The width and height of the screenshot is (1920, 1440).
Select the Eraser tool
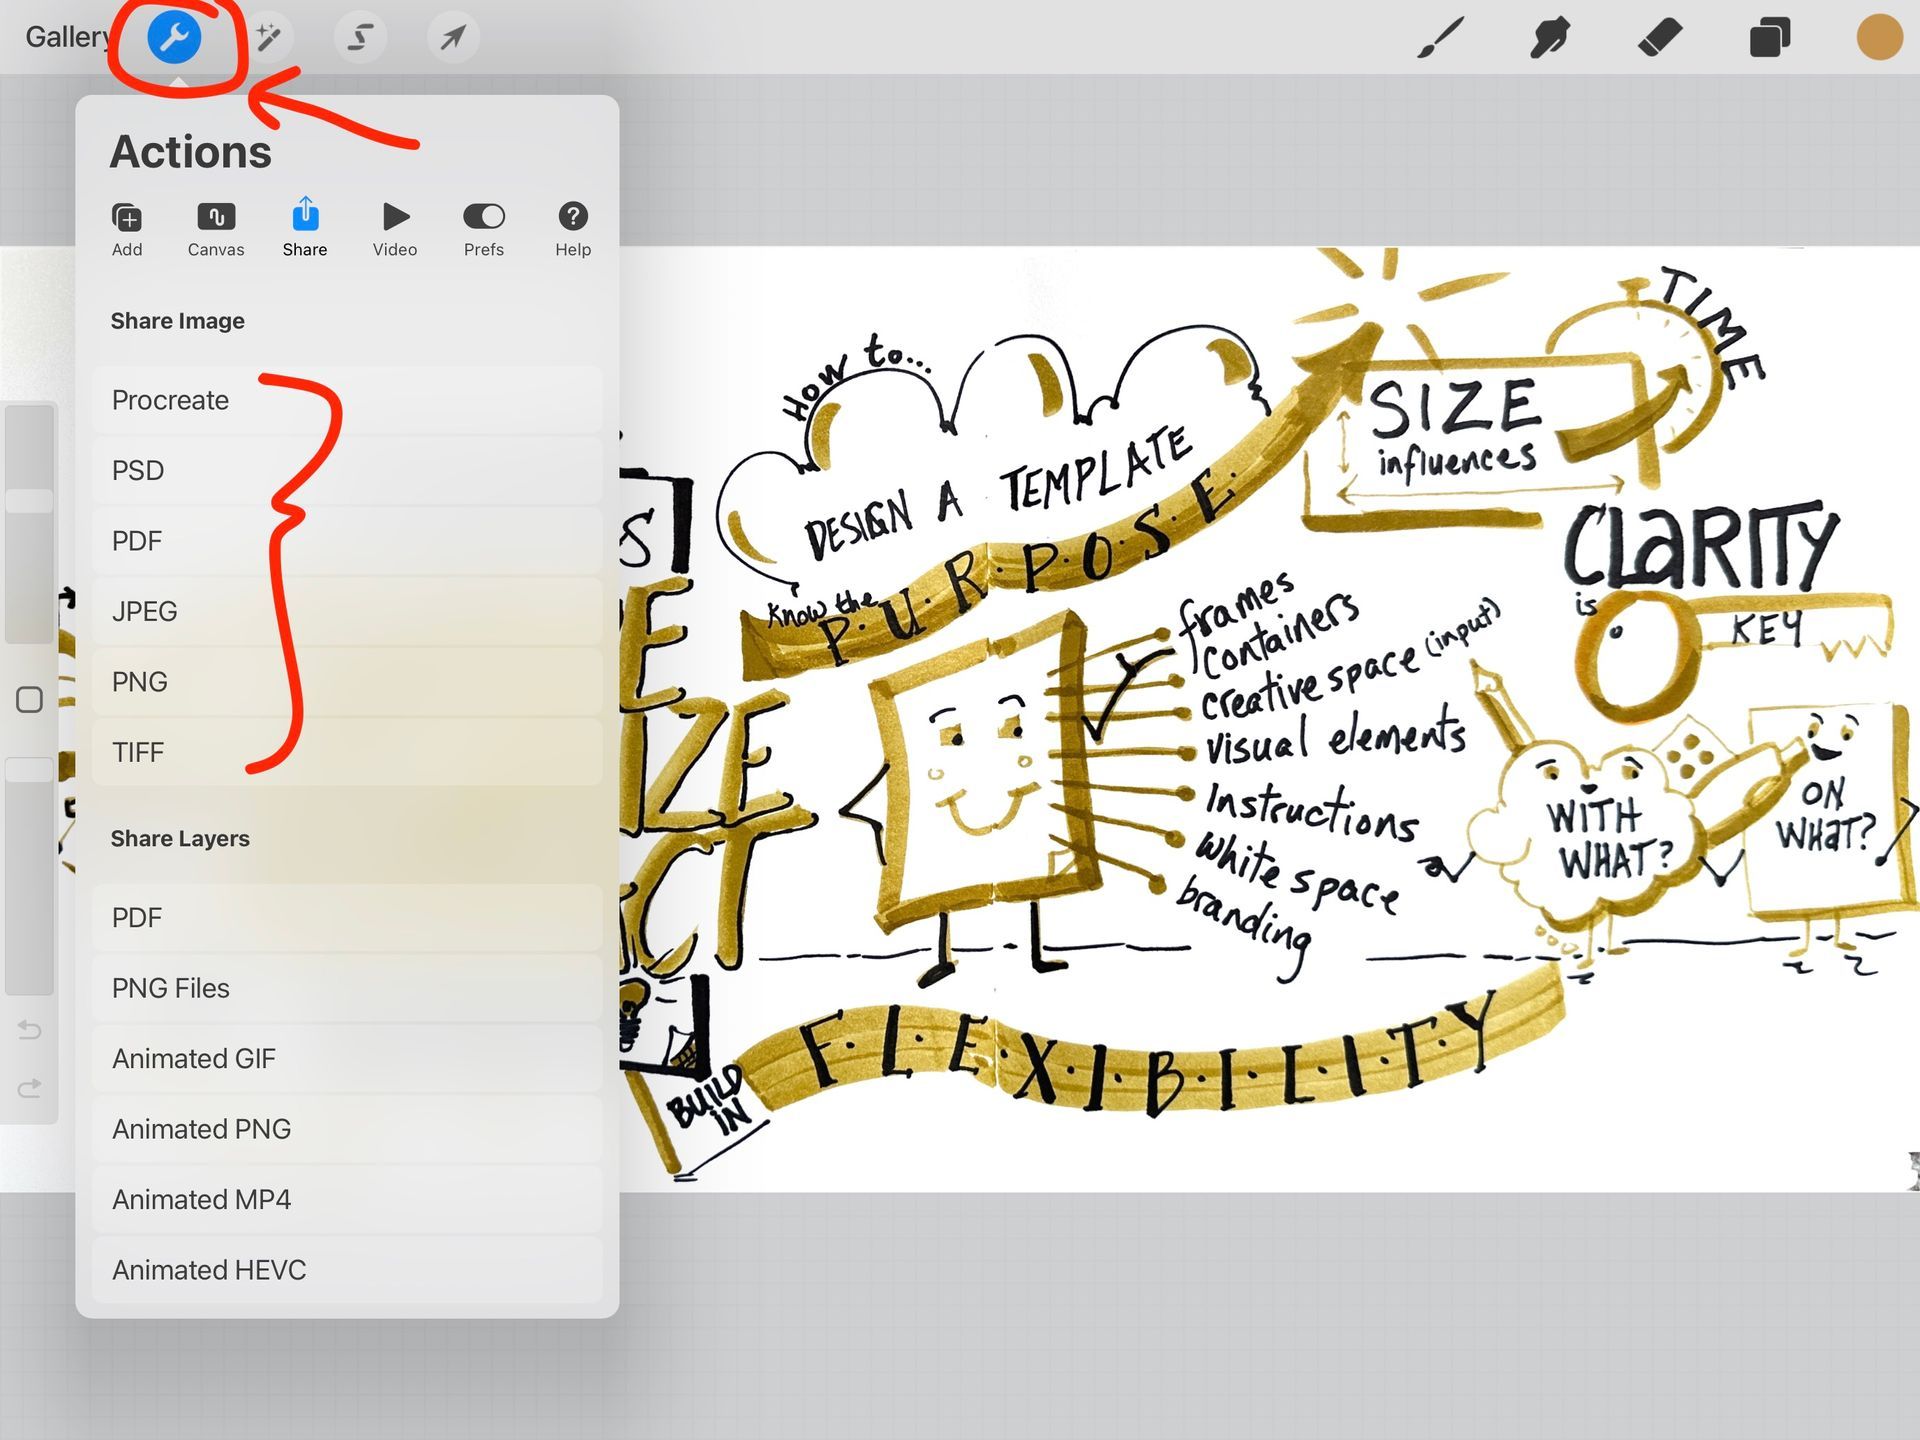[x=1660, y=38]
